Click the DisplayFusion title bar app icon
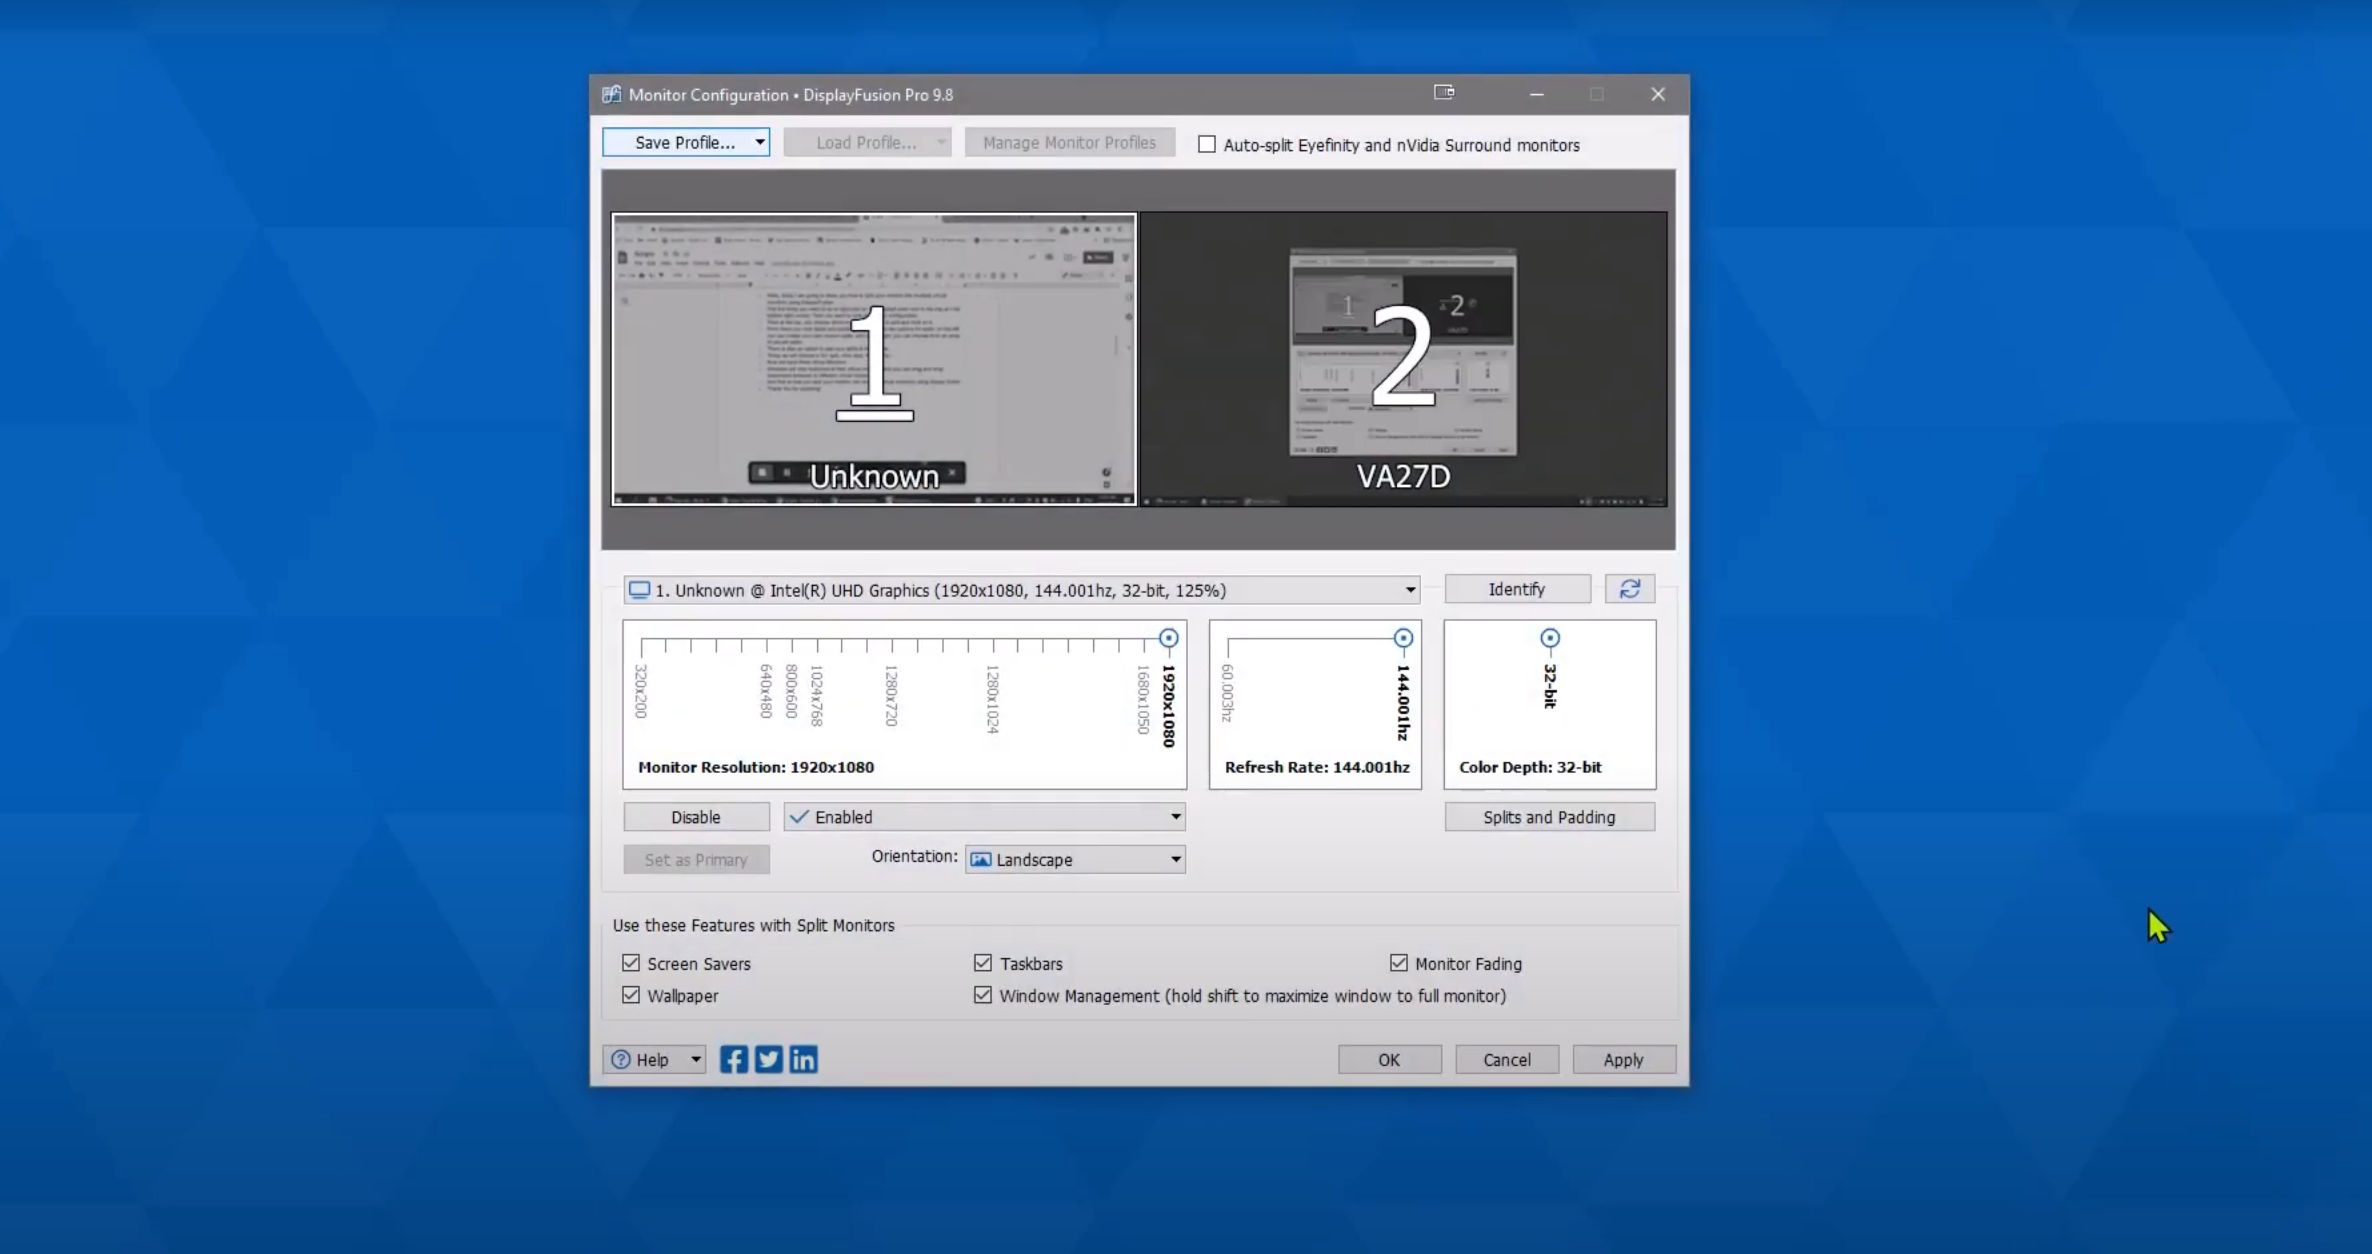Image resolution: width=2372 pixels, height=1254 pixels. tap(611, 94)
